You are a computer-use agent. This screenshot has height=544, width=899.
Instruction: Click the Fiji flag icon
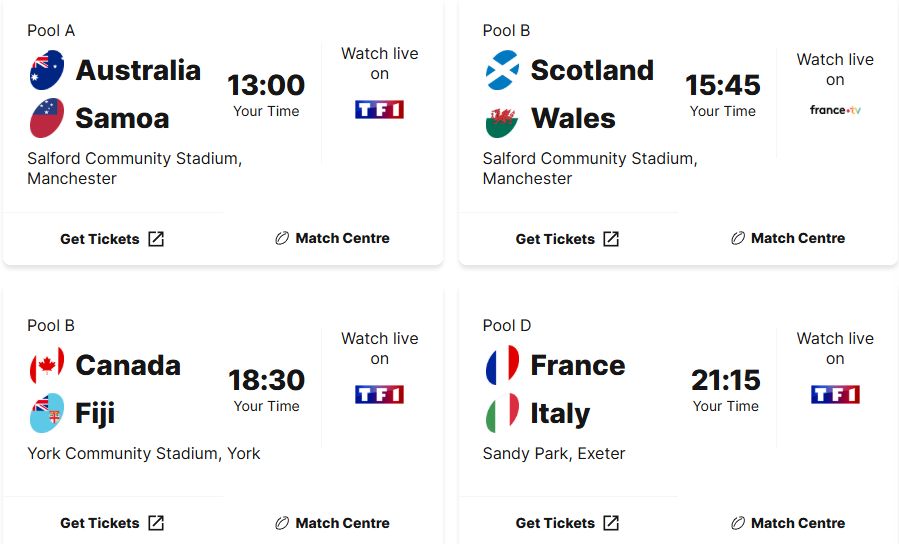point(47,413)
